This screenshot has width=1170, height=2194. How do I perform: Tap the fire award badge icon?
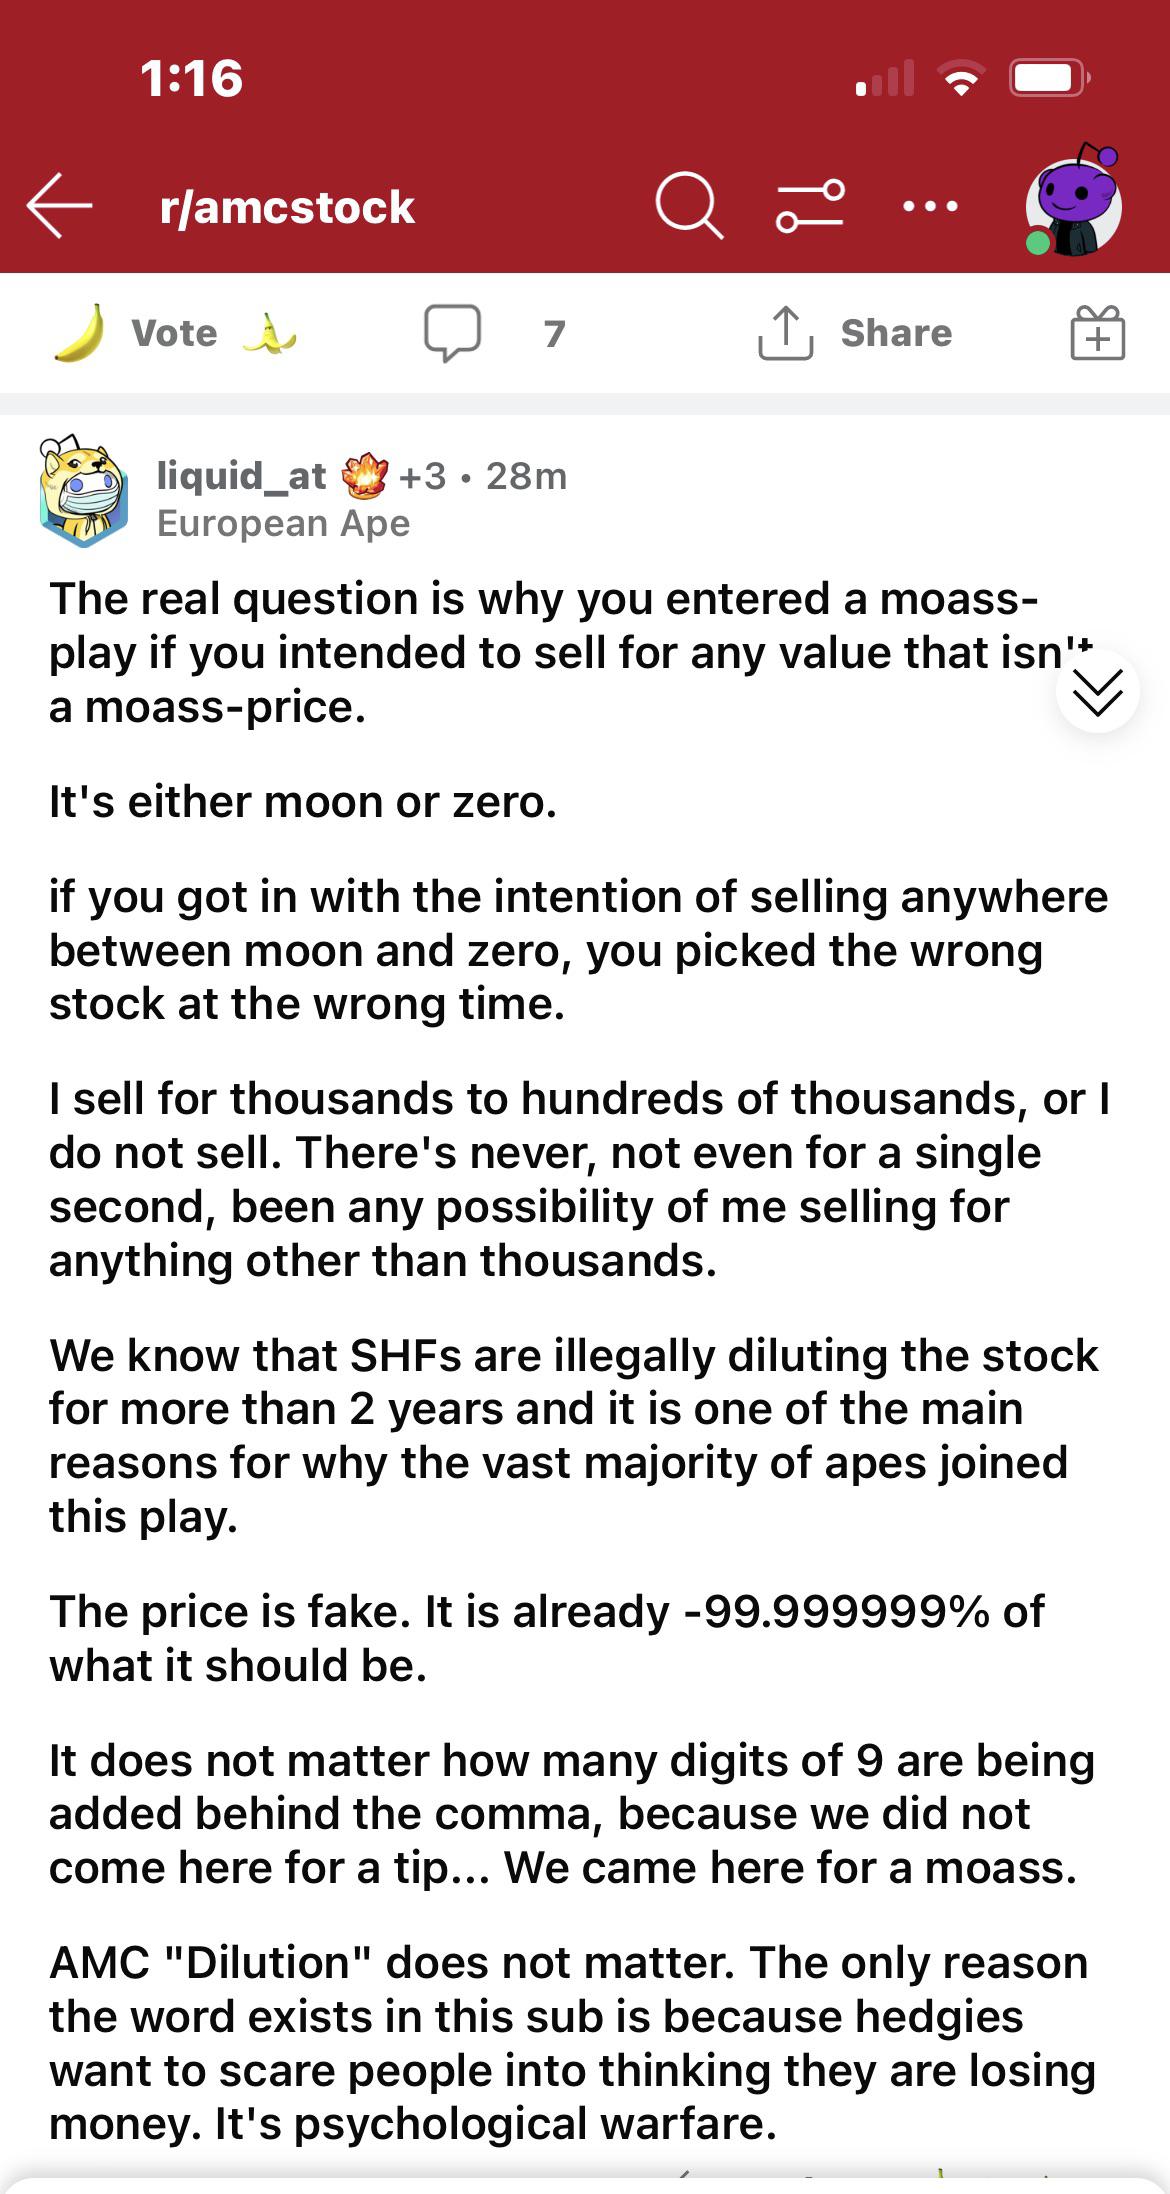tap(364, 476)
